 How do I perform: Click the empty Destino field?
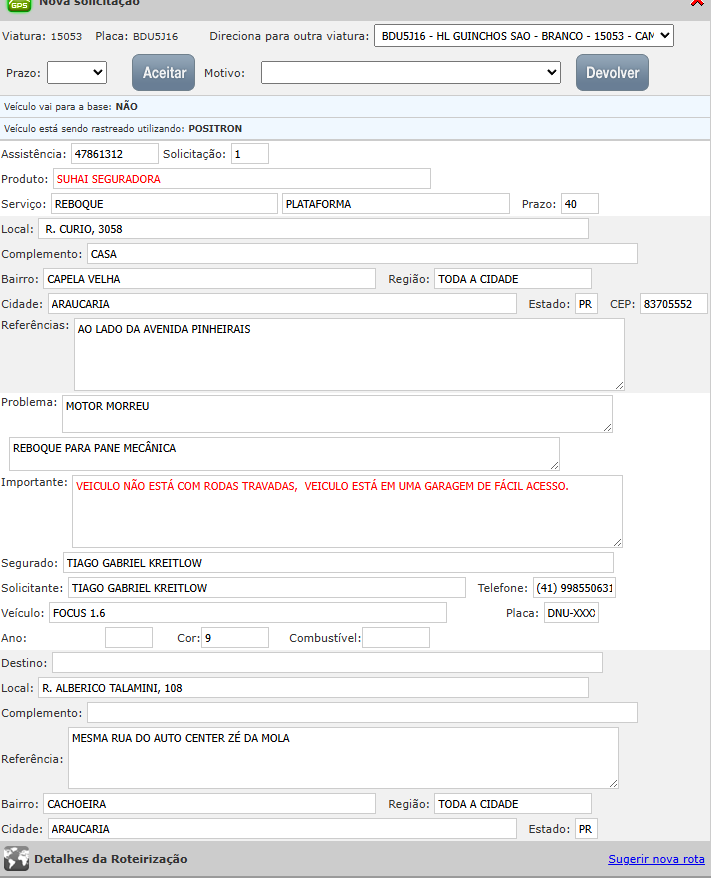pyautogui.click(x=328, y=663)
